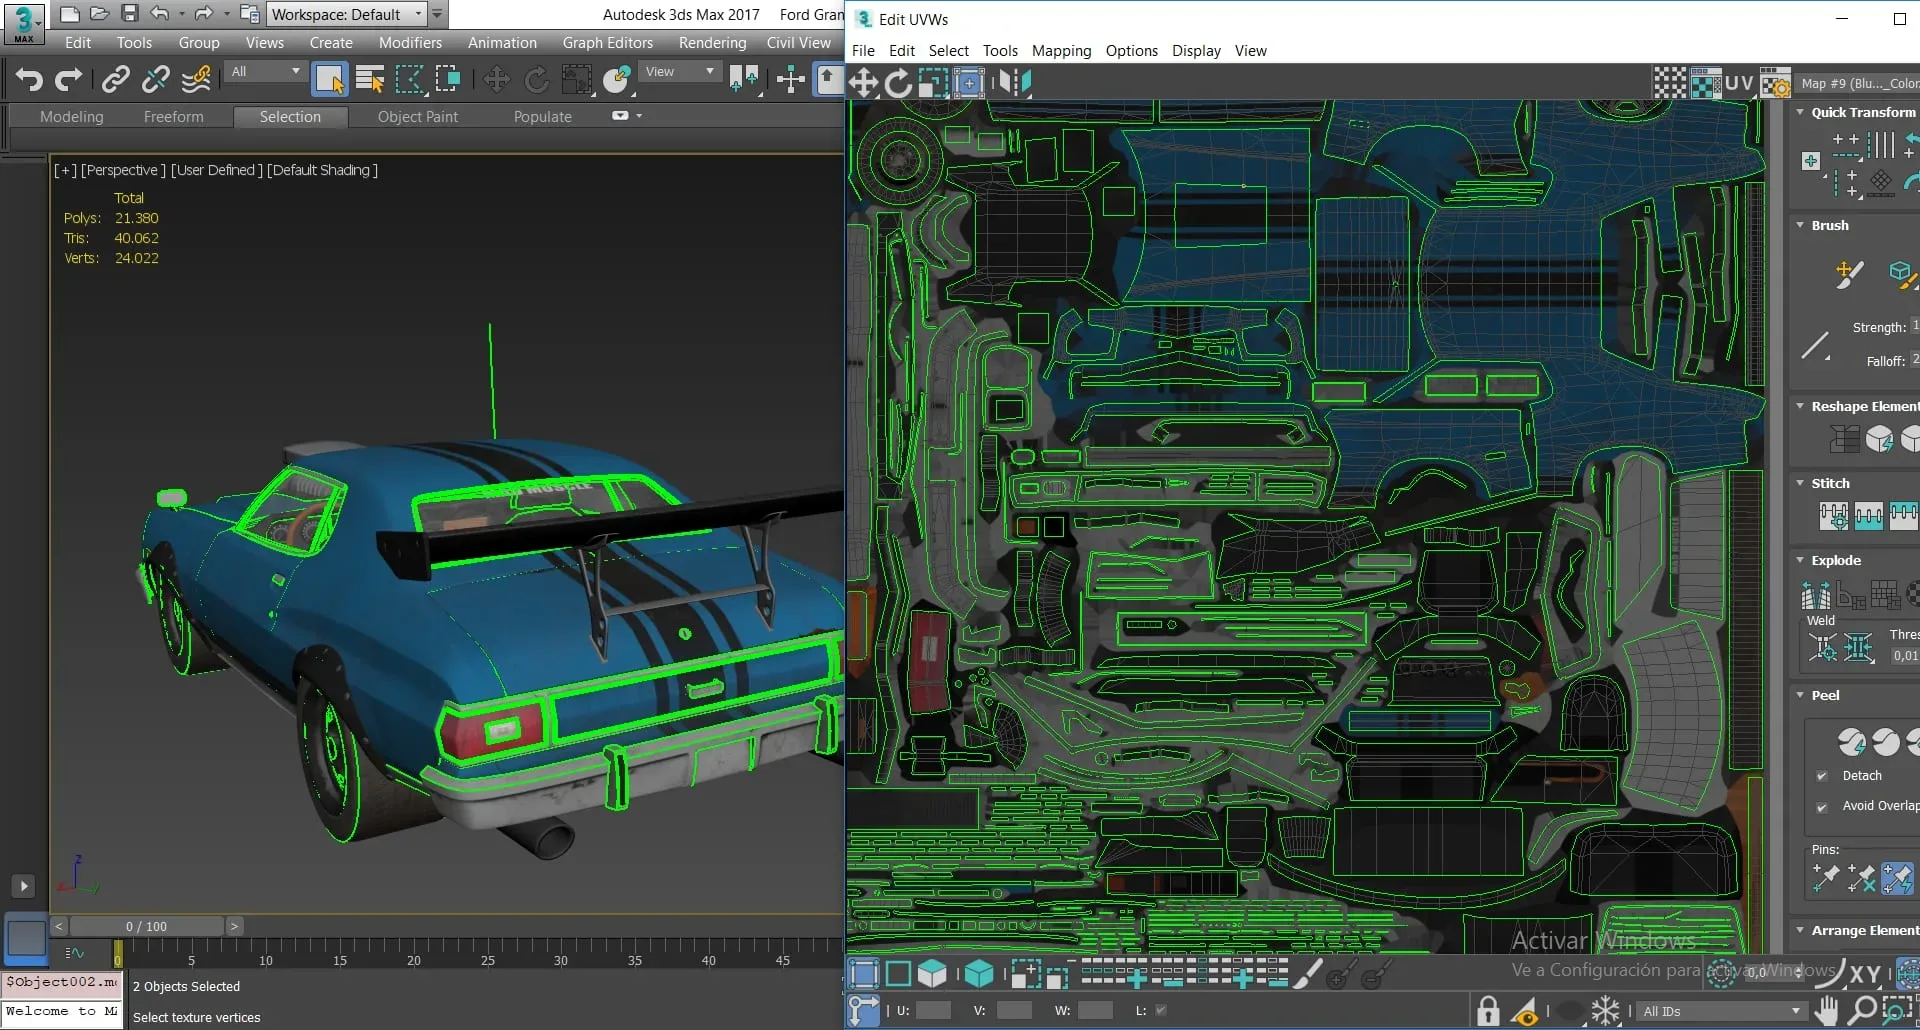This screenshot has width=1920, height=1030.
Task: Click Mirror Horizontal in Edit UVWs toolbar
Action: 1014,83
